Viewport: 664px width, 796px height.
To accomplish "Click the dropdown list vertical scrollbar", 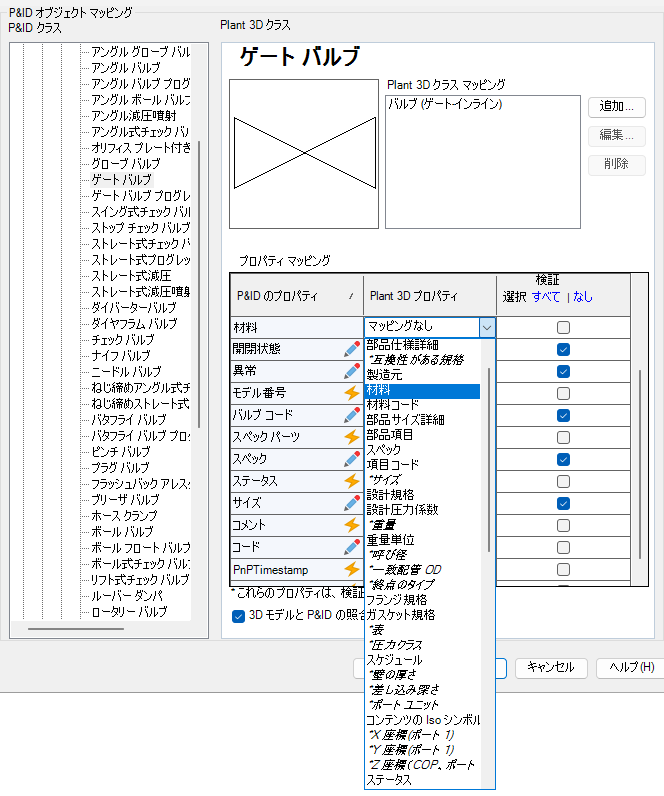I will (488, 460).
